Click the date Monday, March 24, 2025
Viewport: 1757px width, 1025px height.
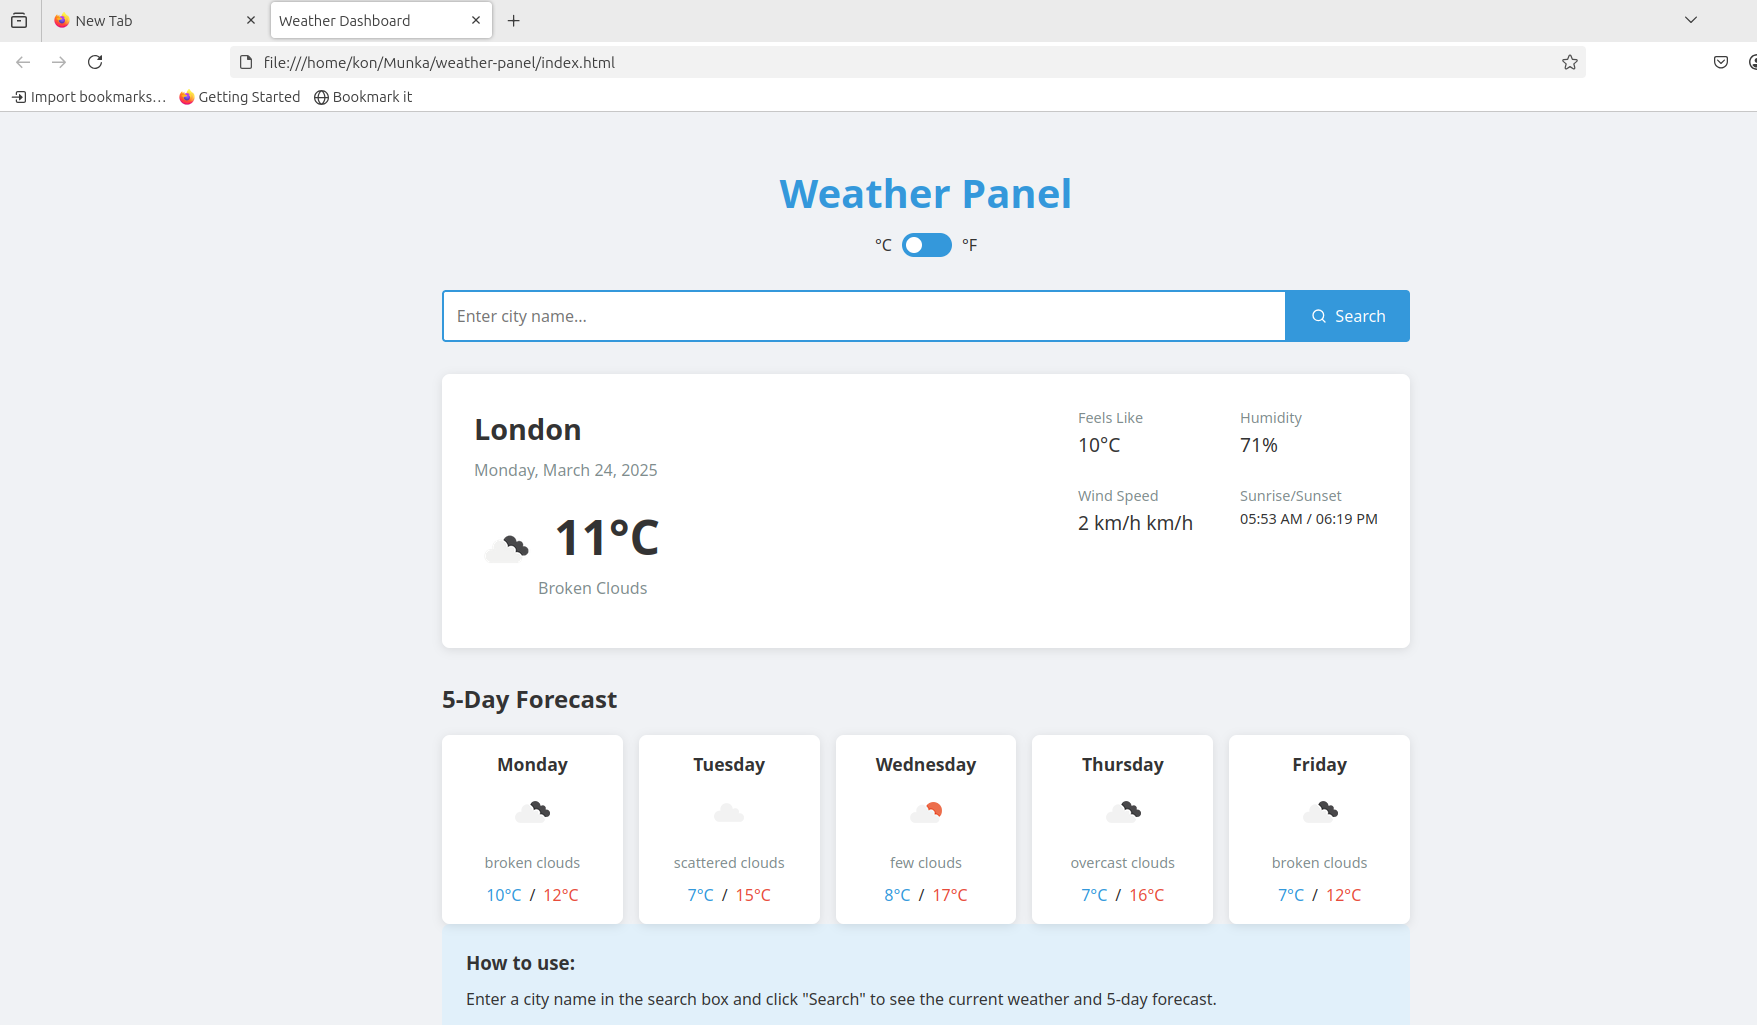[566, 470]
